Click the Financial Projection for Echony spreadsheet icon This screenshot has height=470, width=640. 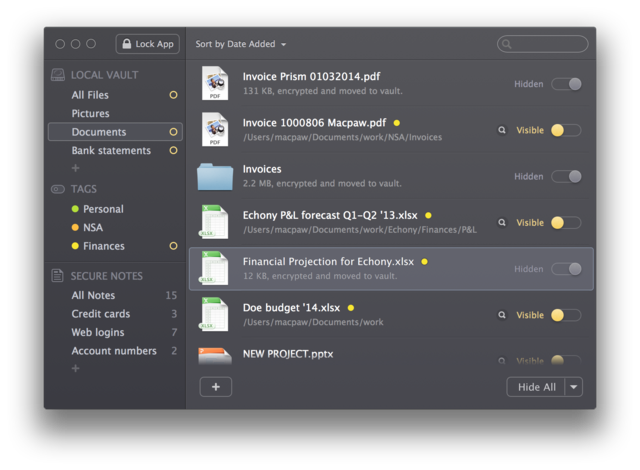(214, 268)
